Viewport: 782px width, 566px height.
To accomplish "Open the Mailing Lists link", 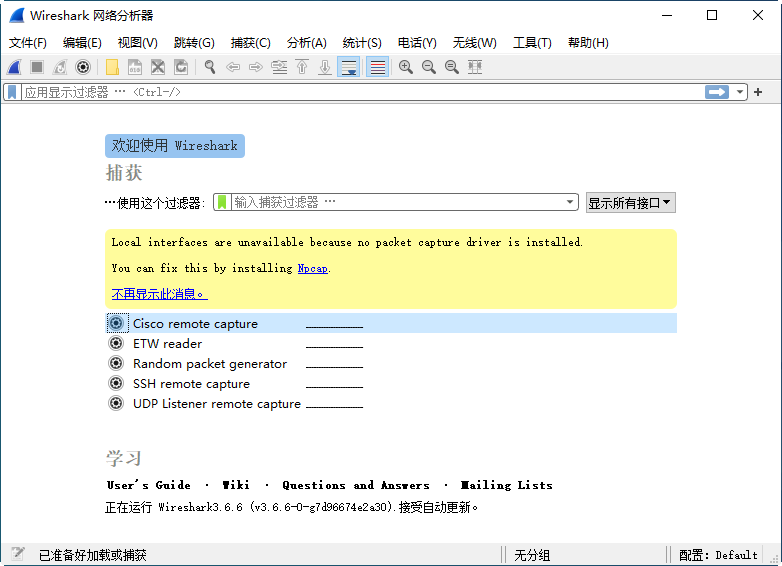I will point(506,485).
